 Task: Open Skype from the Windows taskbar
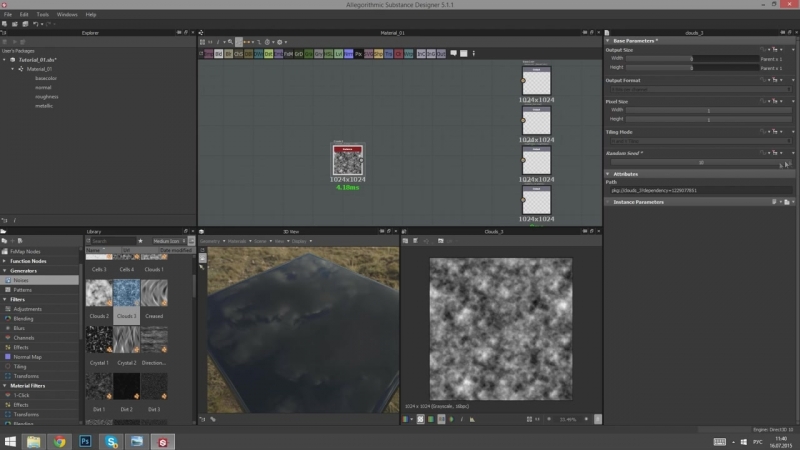(111, 441)
